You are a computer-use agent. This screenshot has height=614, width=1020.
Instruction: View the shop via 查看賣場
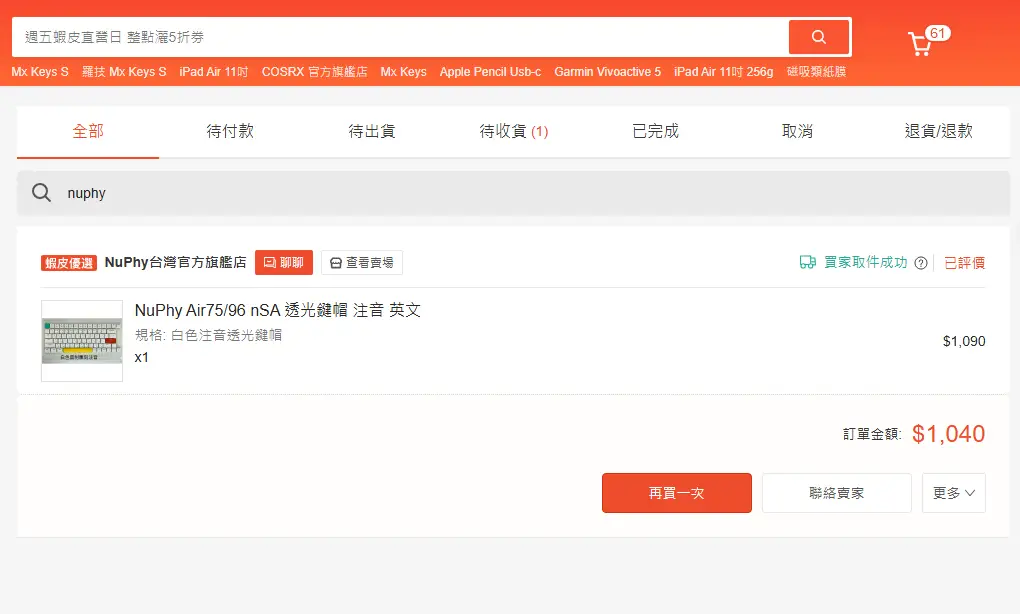[362, 262]
